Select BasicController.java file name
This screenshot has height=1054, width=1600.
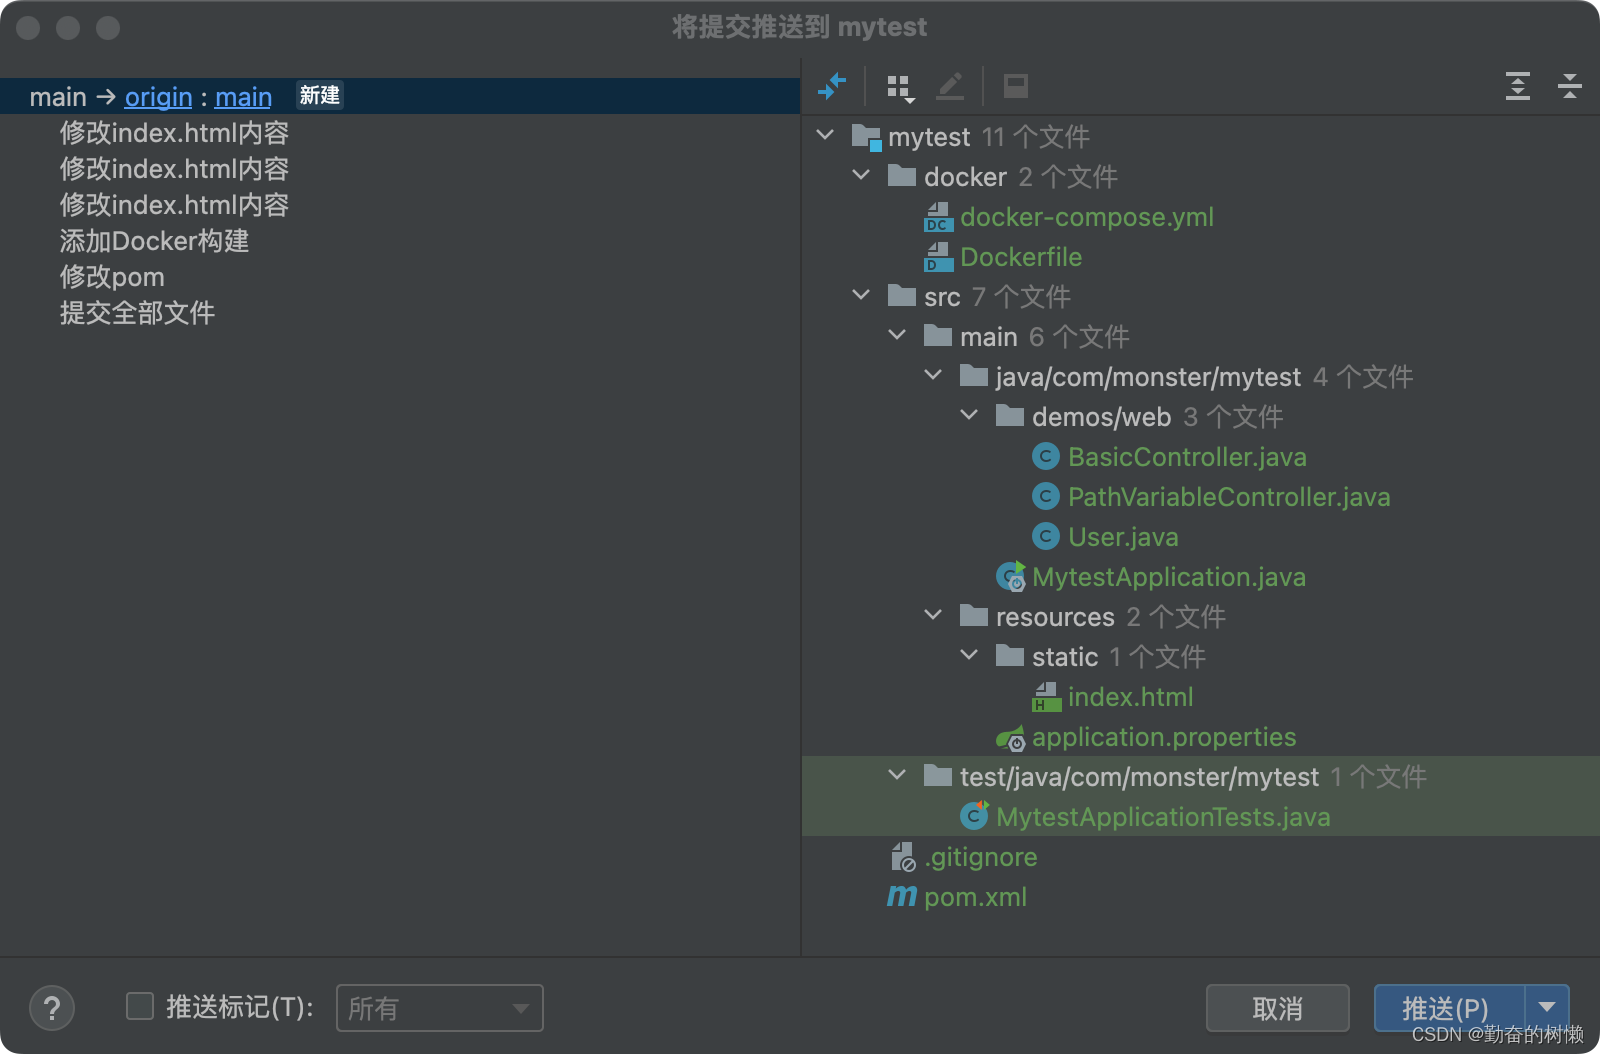[x=1187, y=457]
